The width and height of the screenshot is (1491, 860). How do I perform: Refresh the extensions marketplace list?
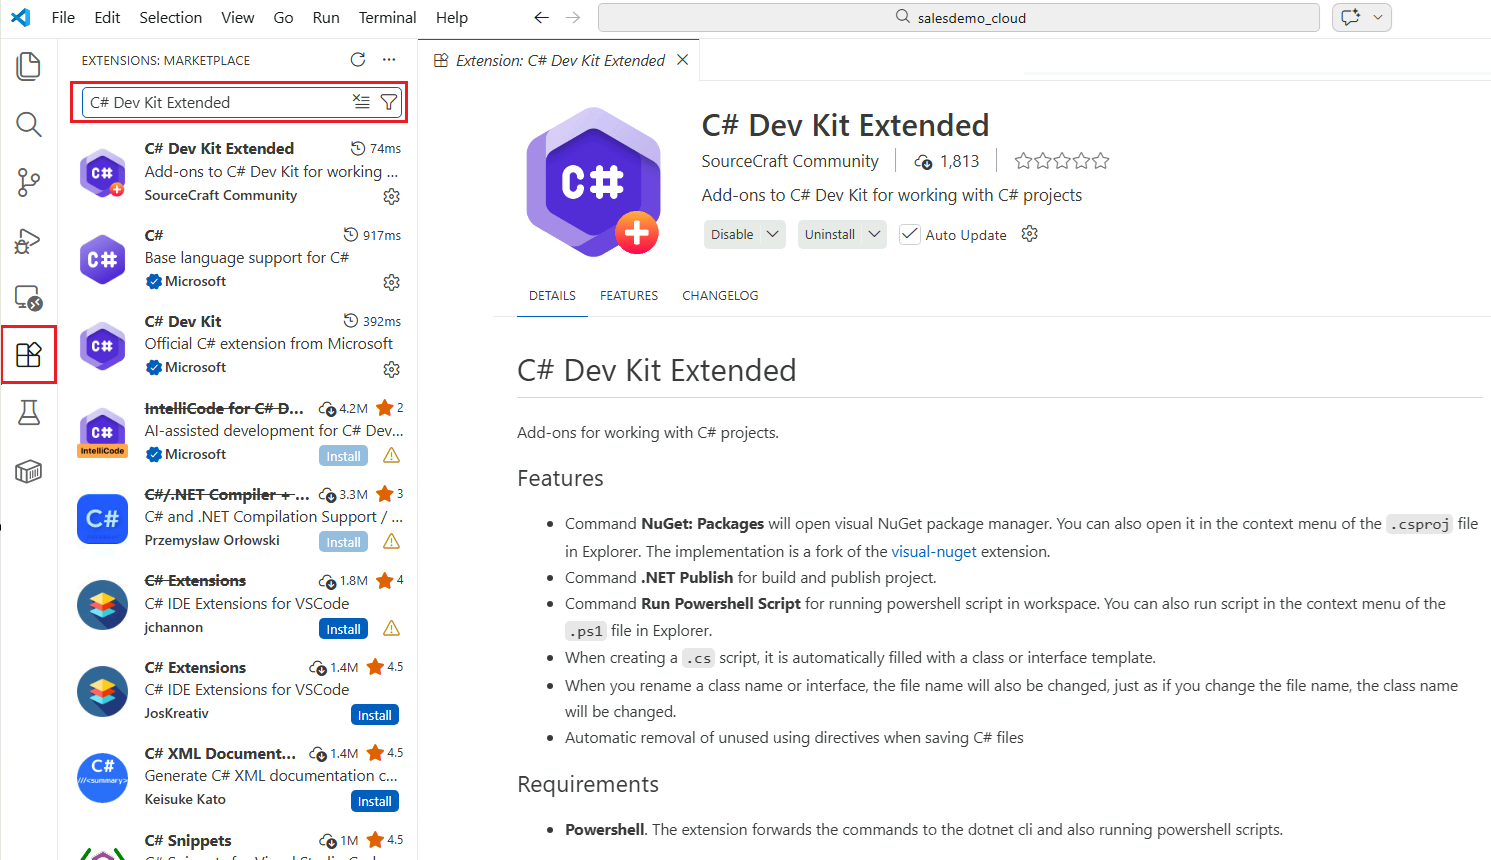coord(358,60)
